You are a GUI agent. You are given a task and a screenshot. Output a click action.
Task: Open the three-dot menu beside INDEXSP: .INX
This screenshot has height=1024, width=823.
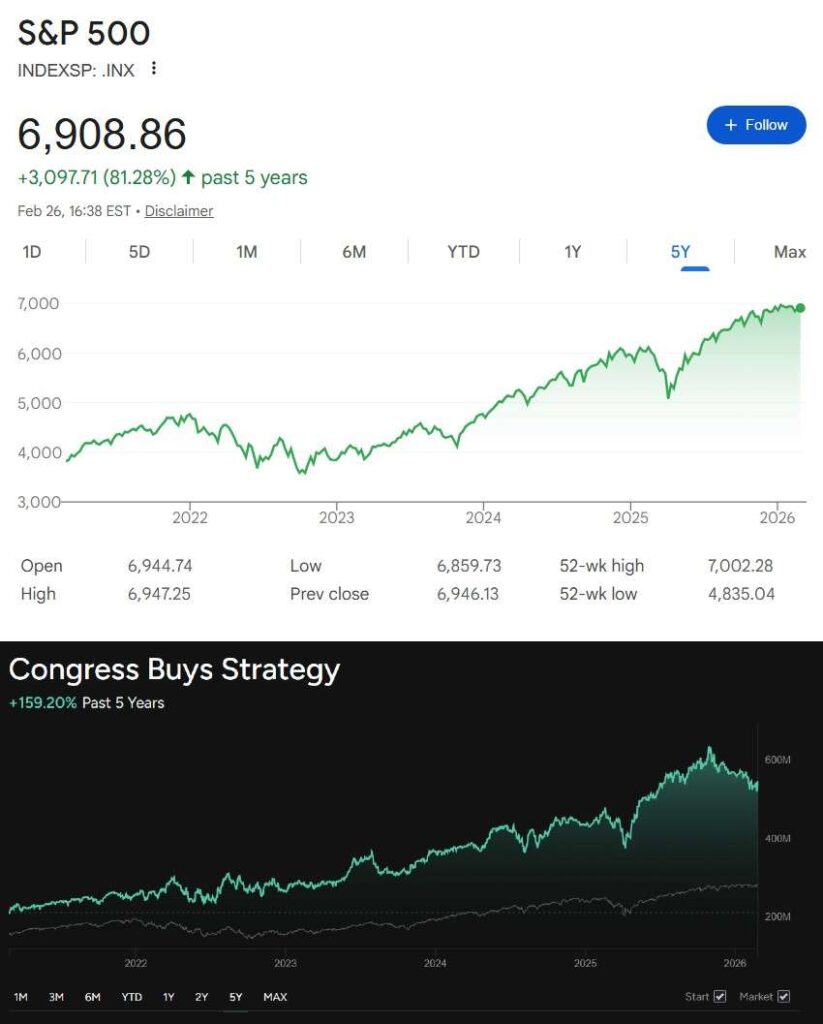click(x=153, y=69)
